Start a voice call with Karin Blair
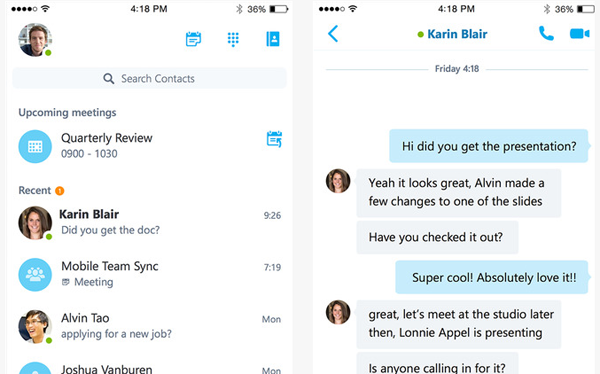This screenshot has width=600, height=374. (x=546, y=34)
